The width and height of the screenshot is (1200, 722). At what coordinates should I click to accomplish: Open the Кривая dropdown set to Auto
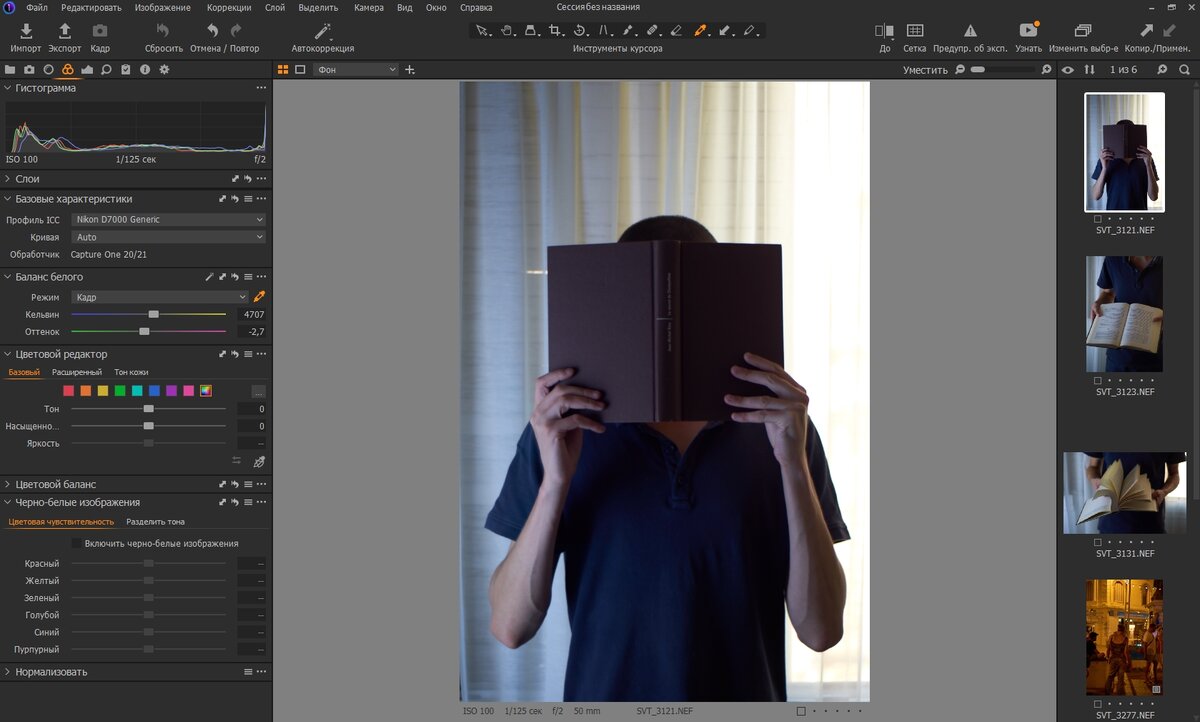click(167, 236)
